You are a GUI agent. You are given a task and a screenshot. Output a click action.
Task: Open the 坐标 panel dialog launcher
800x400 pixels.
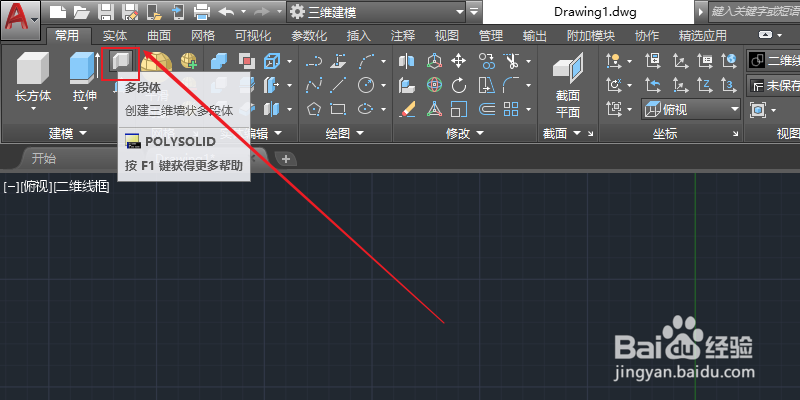[735, 134]
